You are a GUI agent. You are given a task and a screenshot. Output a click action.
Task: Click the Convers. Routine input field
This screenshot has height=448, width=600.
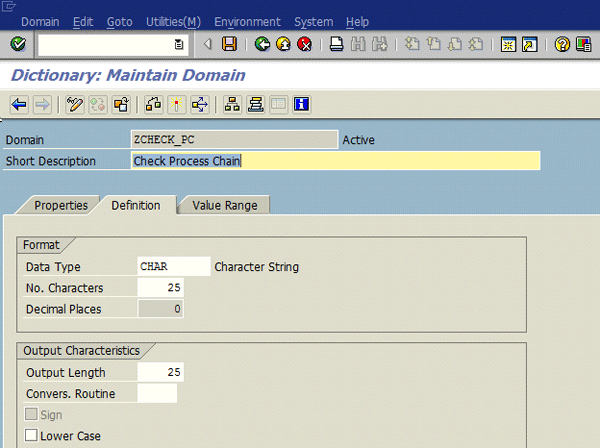point(157,394)
